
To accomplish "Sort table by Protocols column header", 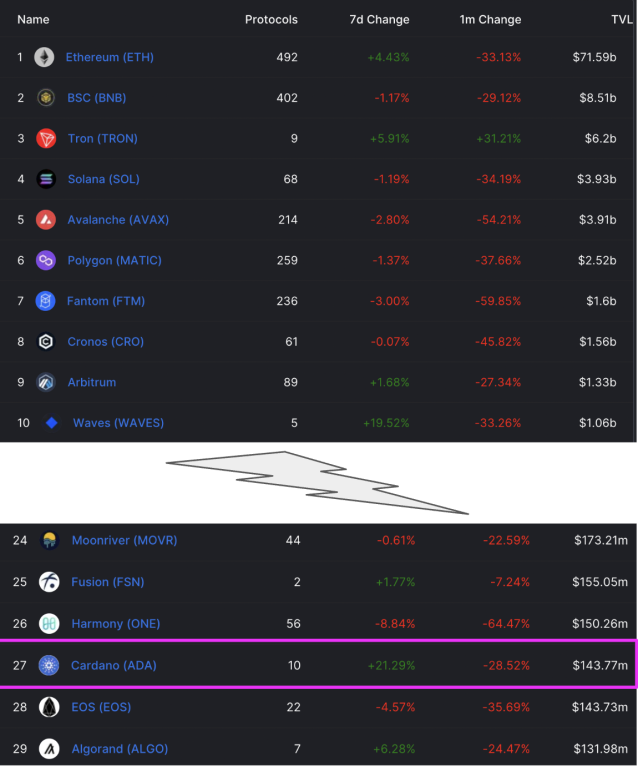I will pos(271,20).
